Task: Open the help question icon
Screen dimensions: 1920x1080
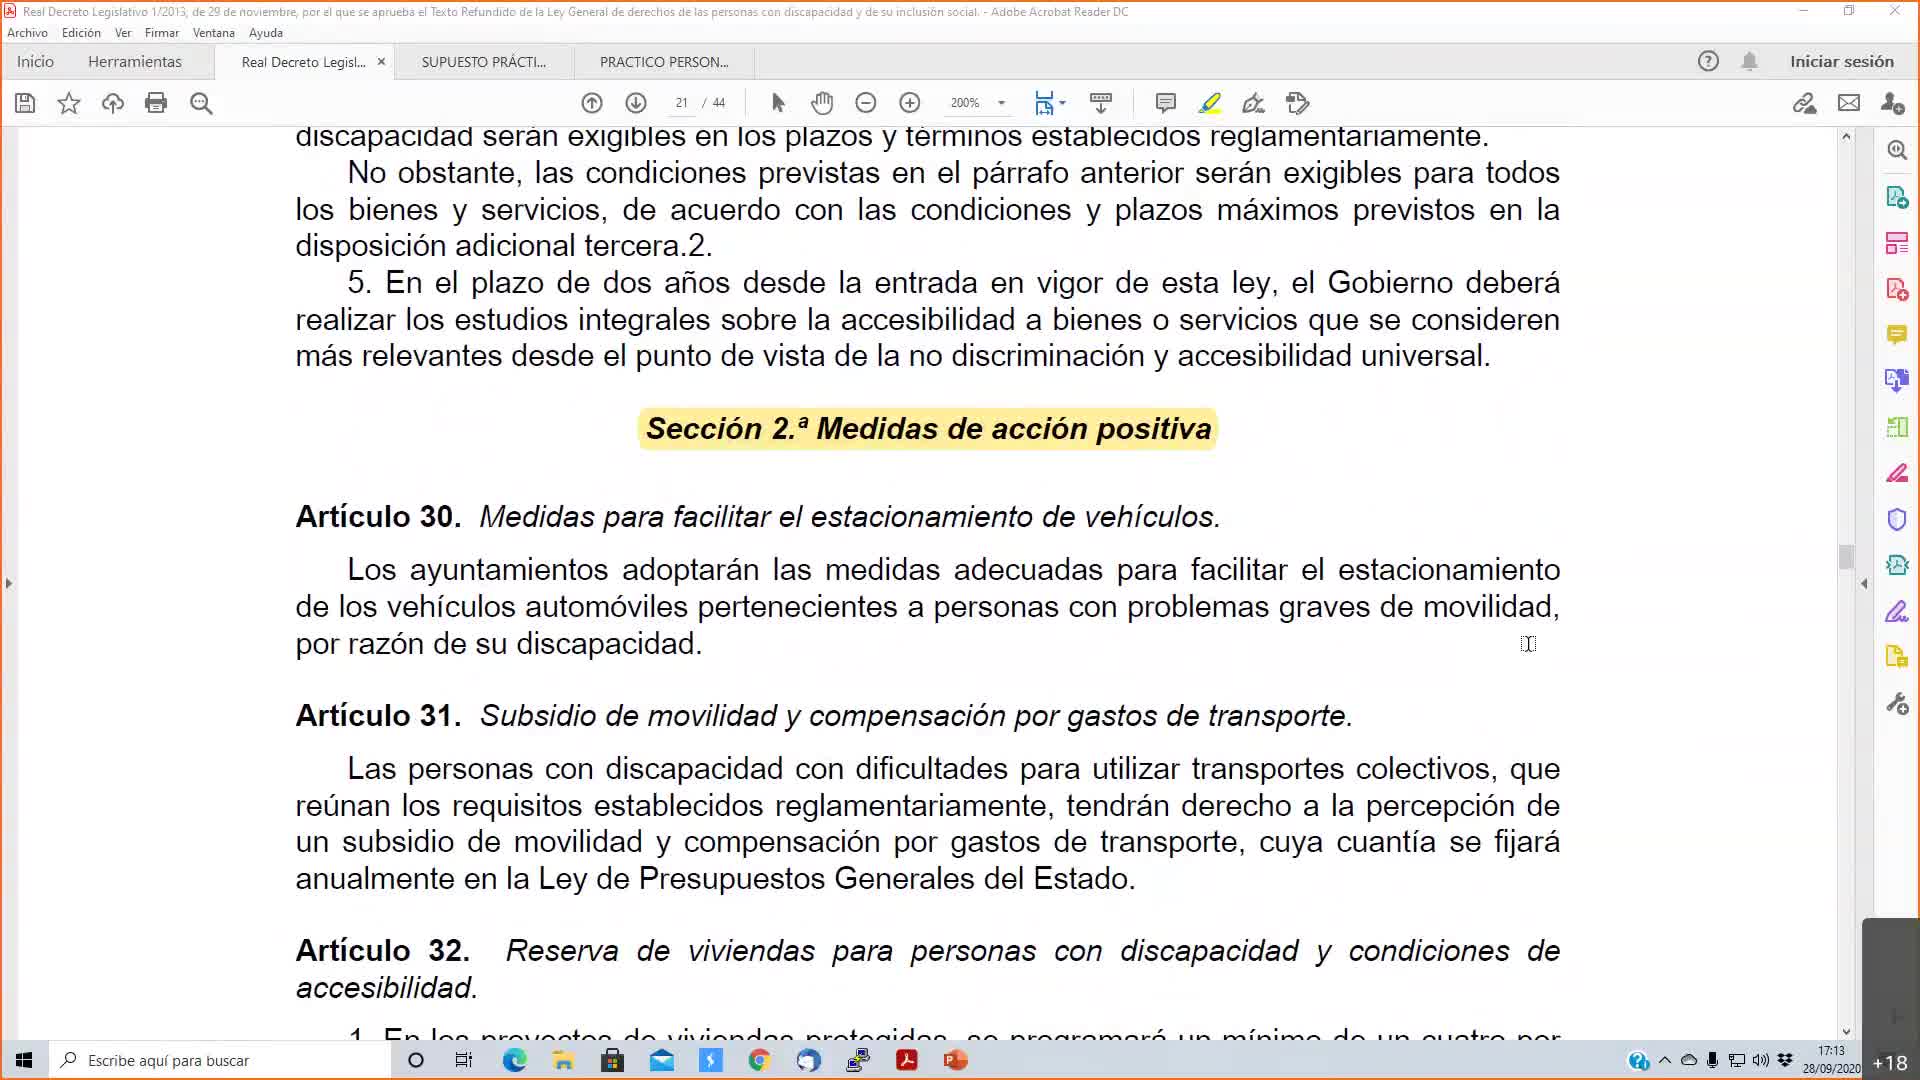Action: pos(1708,61)
